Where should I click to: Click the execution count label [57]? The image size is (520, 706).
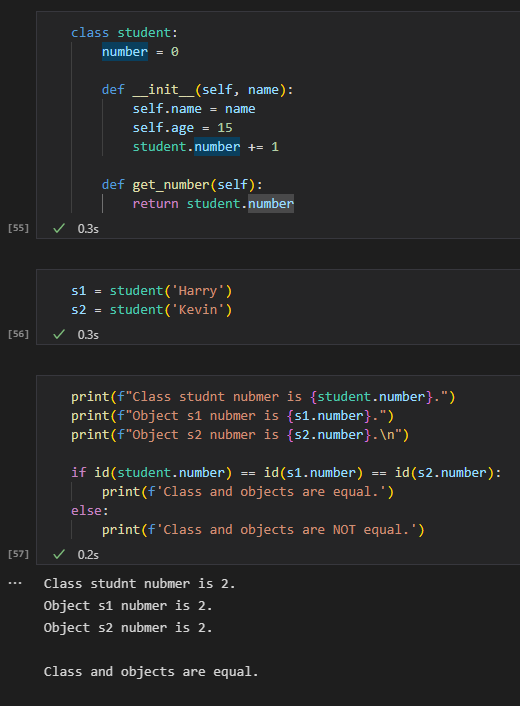click(x=18, y=553)
